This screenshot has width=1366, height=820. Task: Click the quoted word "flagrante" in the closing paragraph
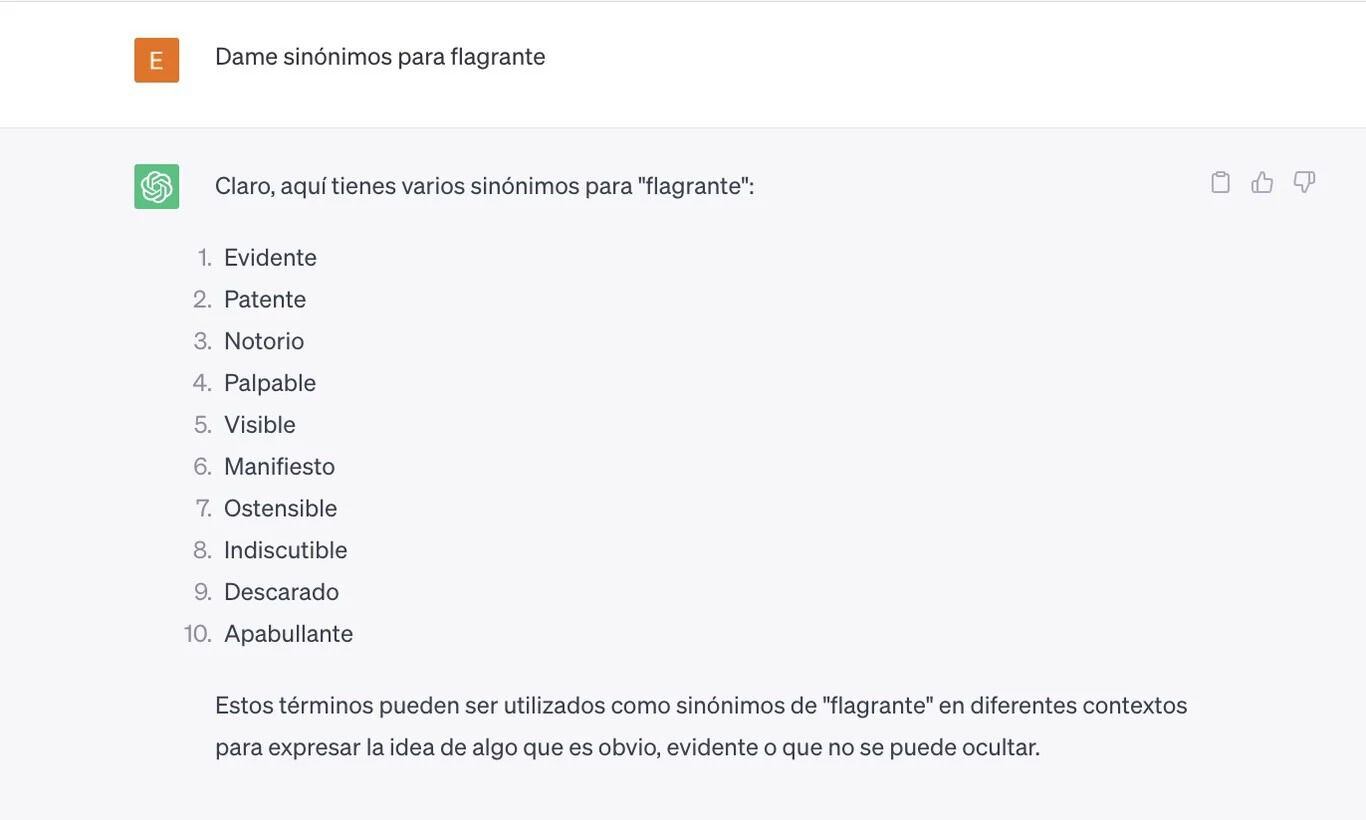(x=877, y=706)
